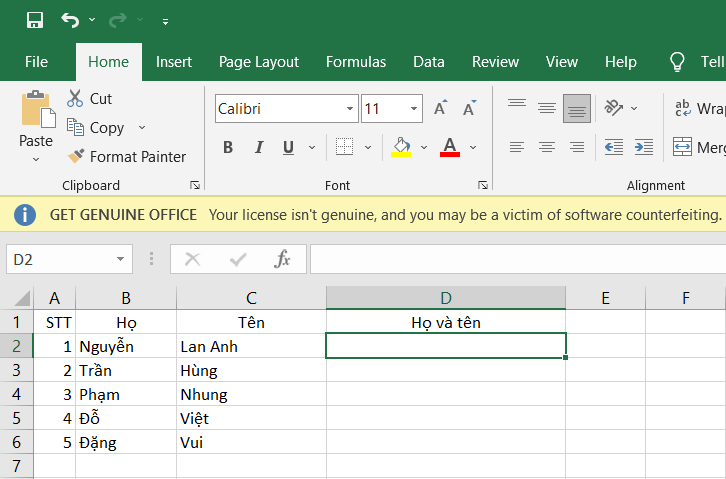Select all cells corner triangle

point(21,298)
